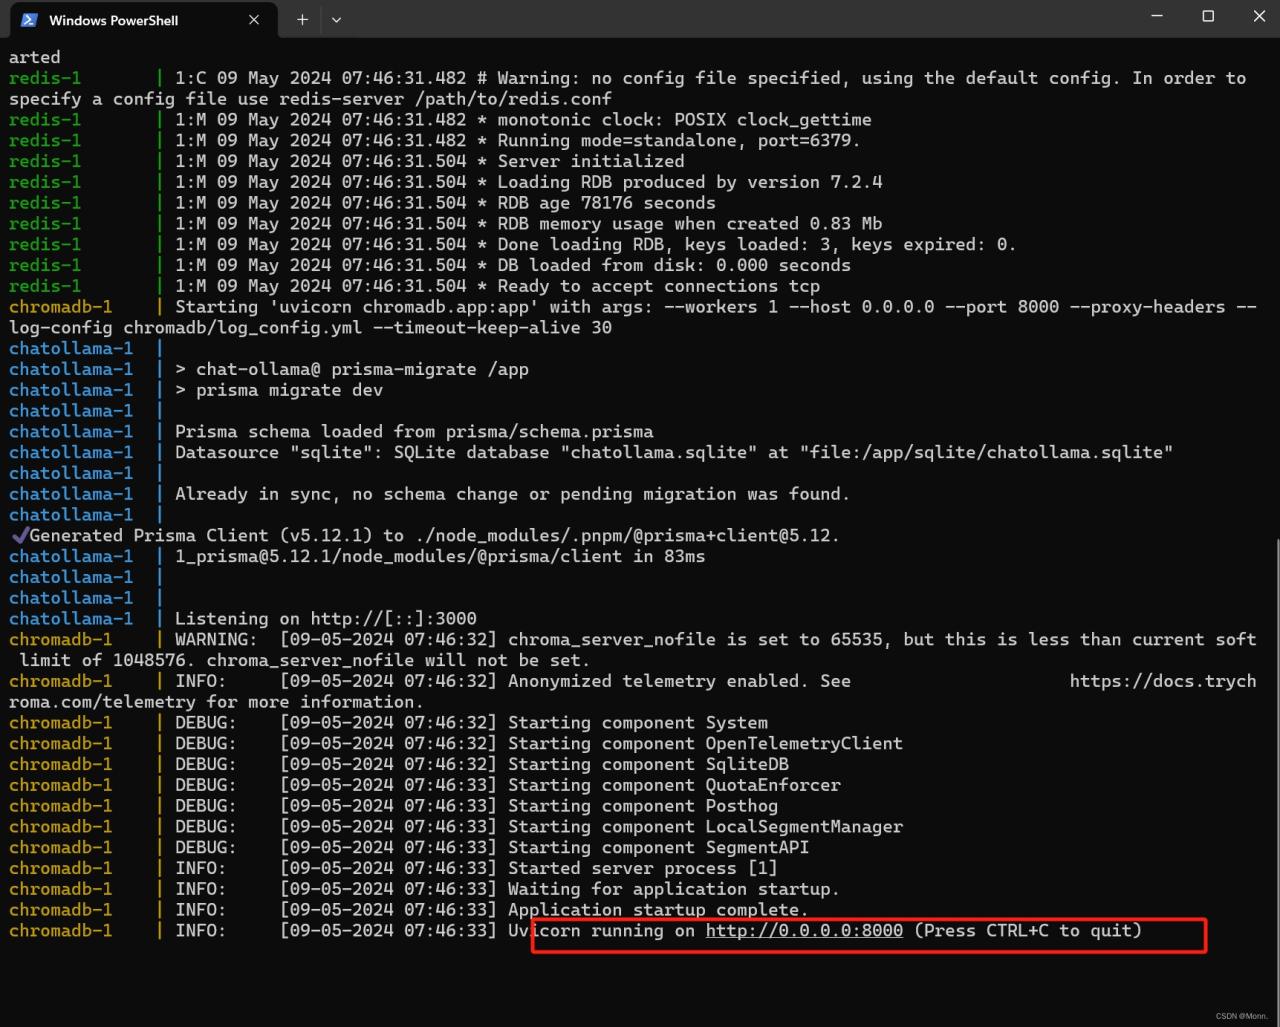Click the https://docs.trychroma.com telemetry link
Image resolution: width=1280 pixels, height=1027 pixels.
[x=1163, y=681]
